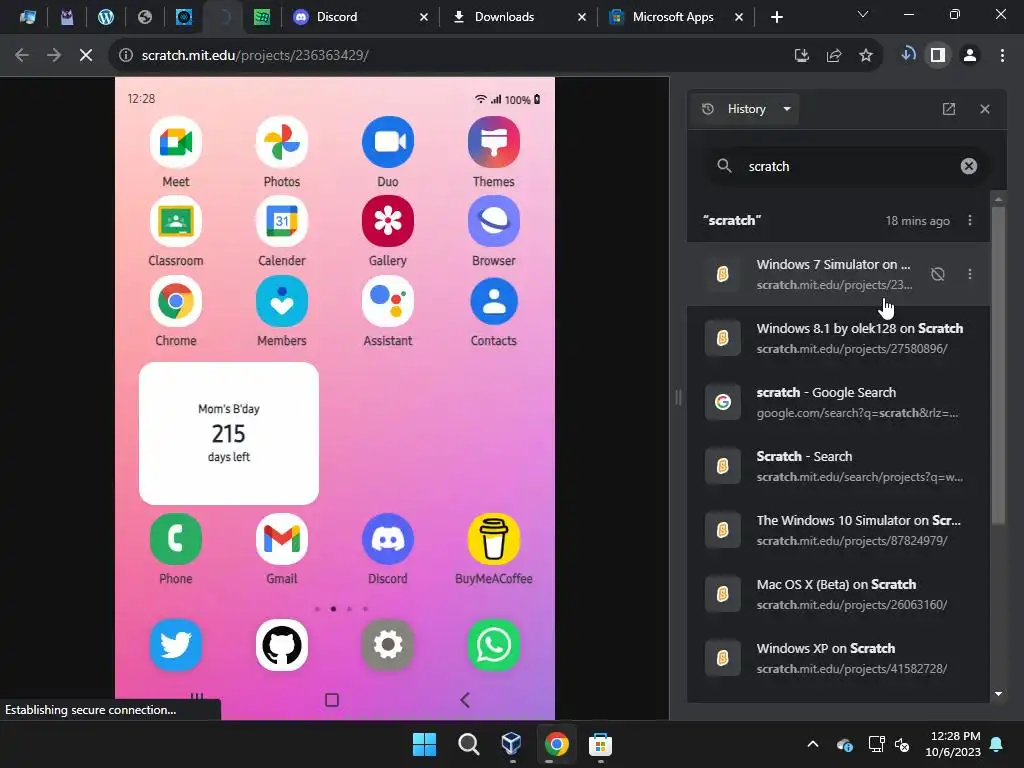Open The Windows 10 Simulator entry
Viewport: 1024px width, 768px height.
point(839,530)
